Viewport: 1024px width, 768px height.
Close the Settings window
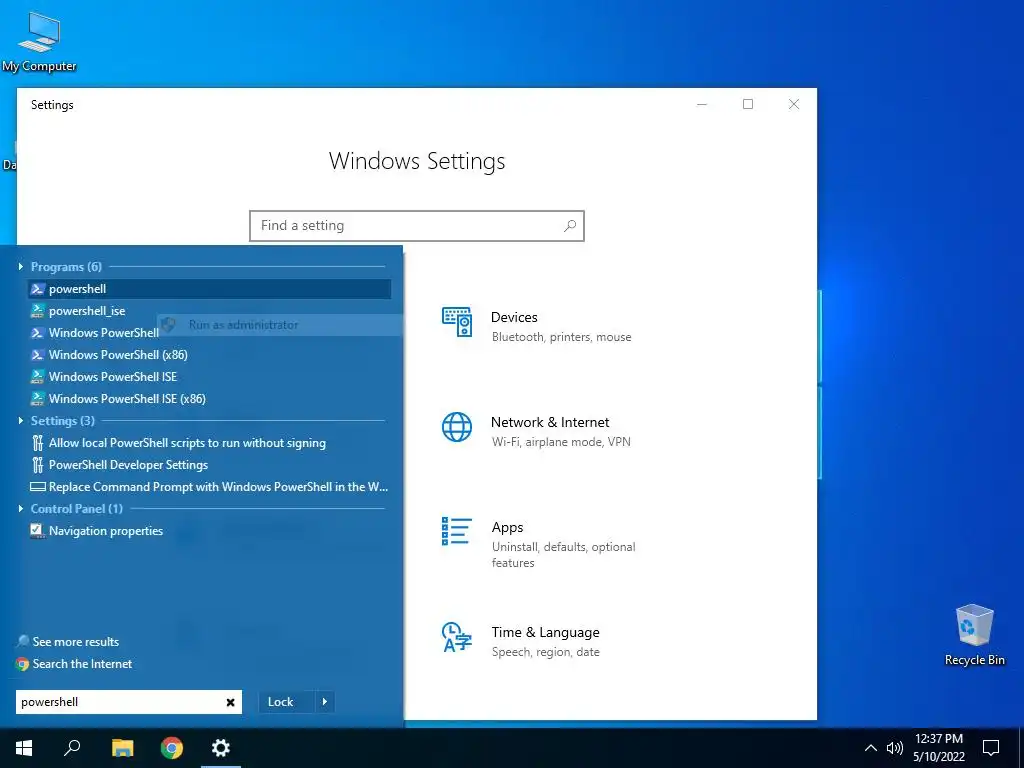(x=794, y=104)
